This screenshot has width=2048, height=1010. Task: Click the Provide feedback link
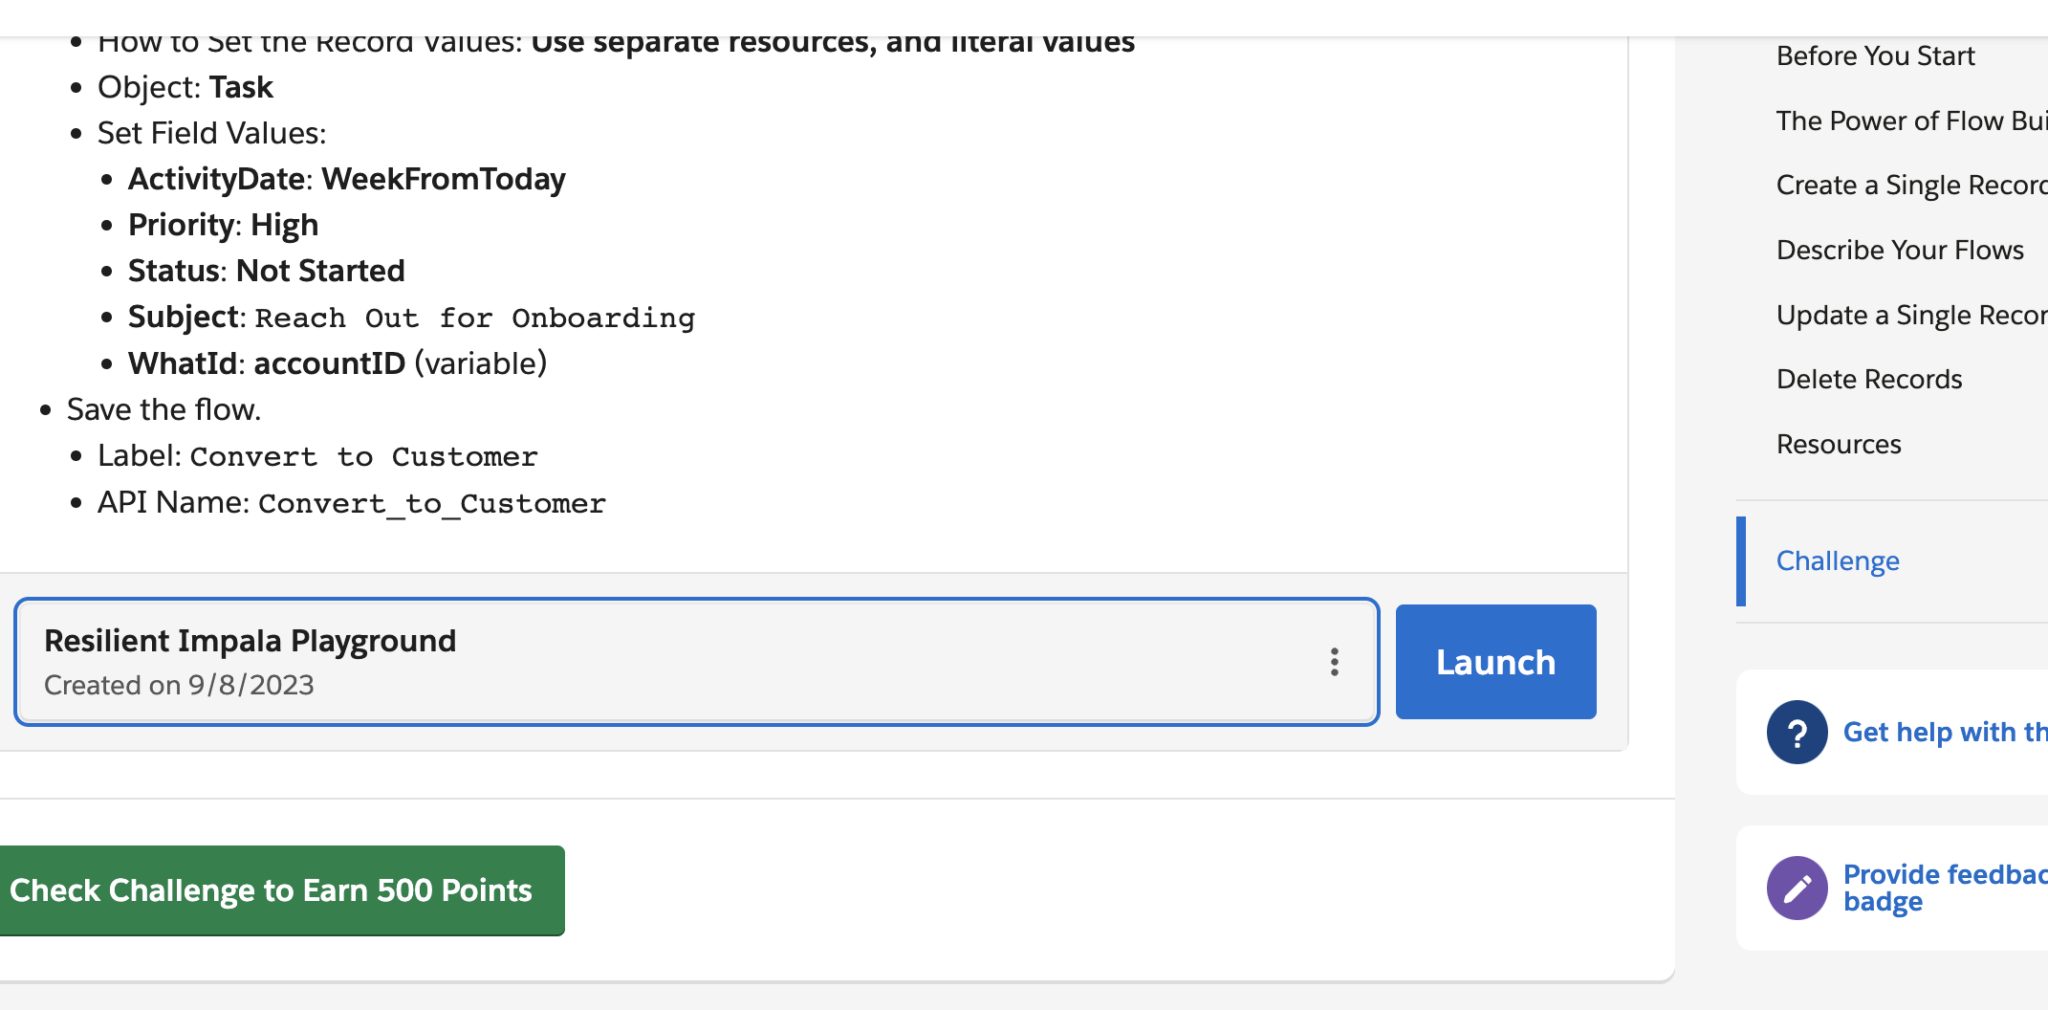tap(1944, 875)
